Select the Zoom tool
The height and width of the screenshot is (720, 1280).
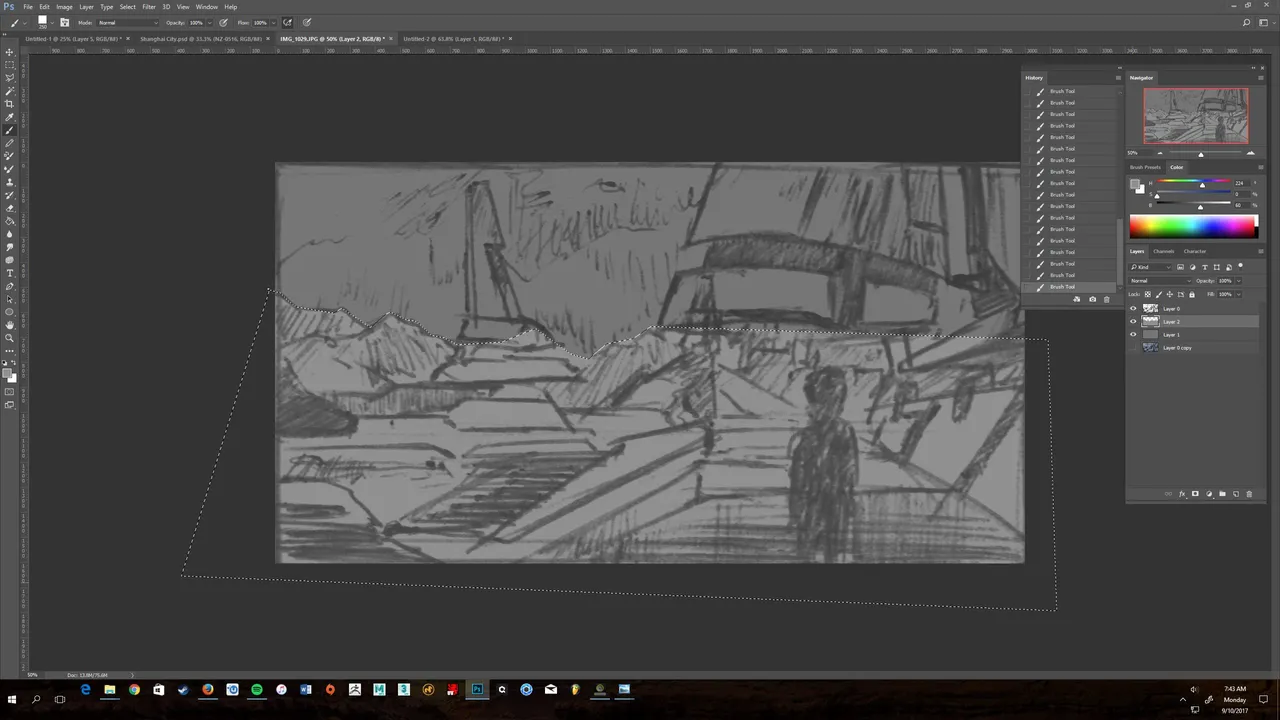[x=10, y=338]
